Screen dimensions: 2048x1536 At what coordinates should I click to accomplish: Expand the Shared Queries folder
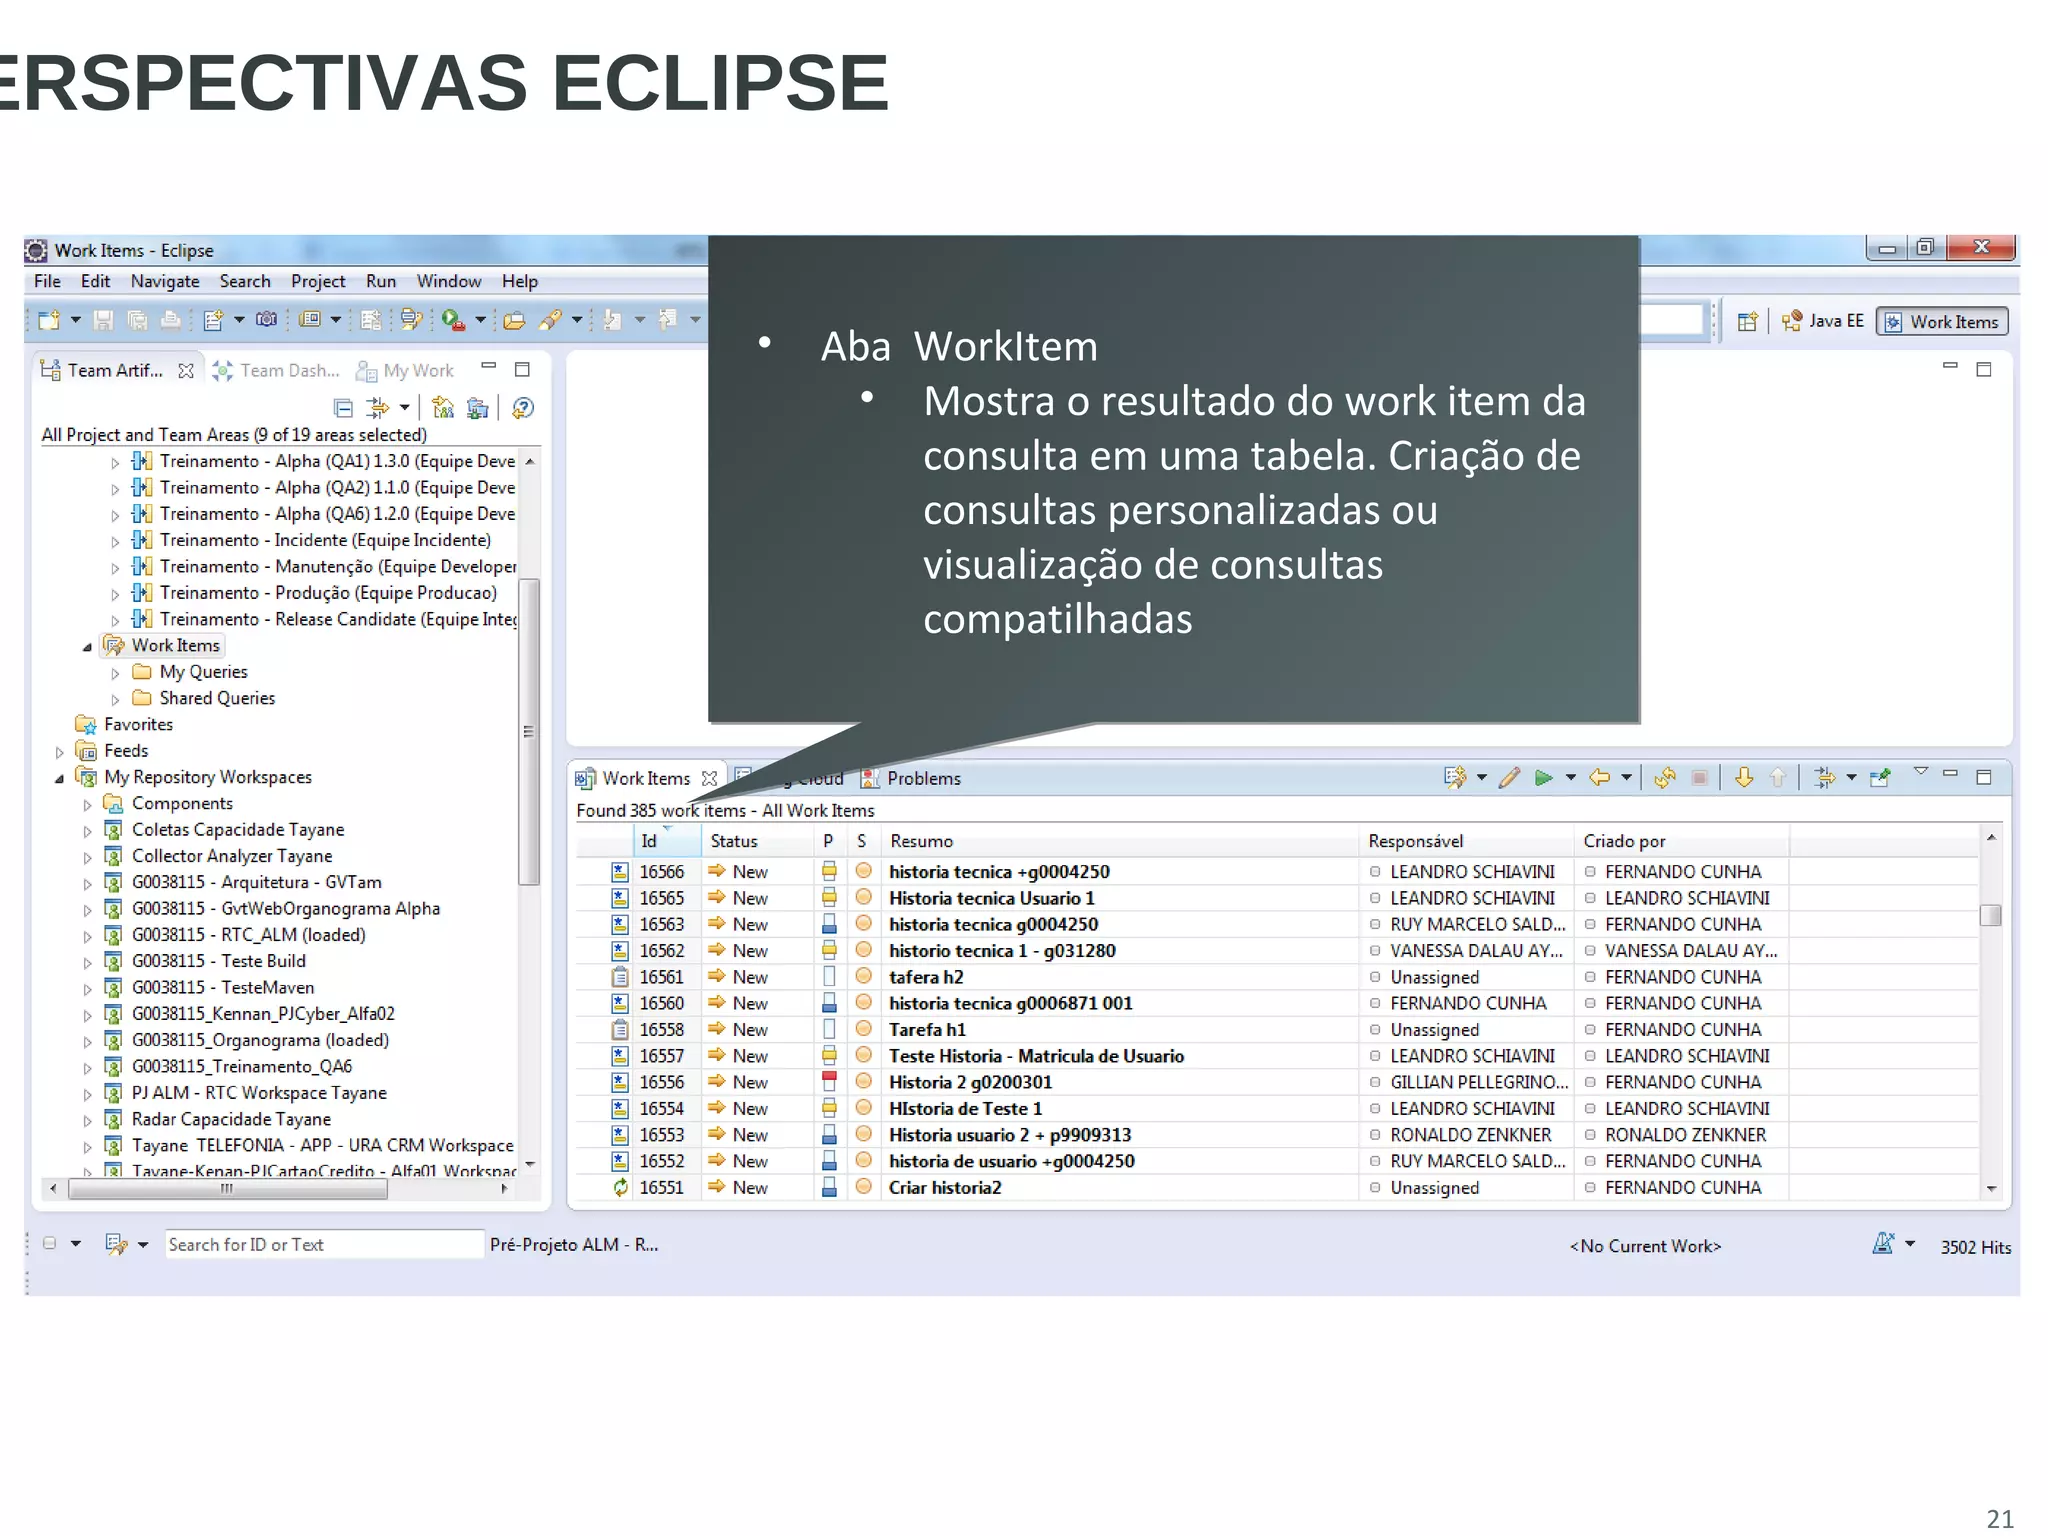(115, 700)
